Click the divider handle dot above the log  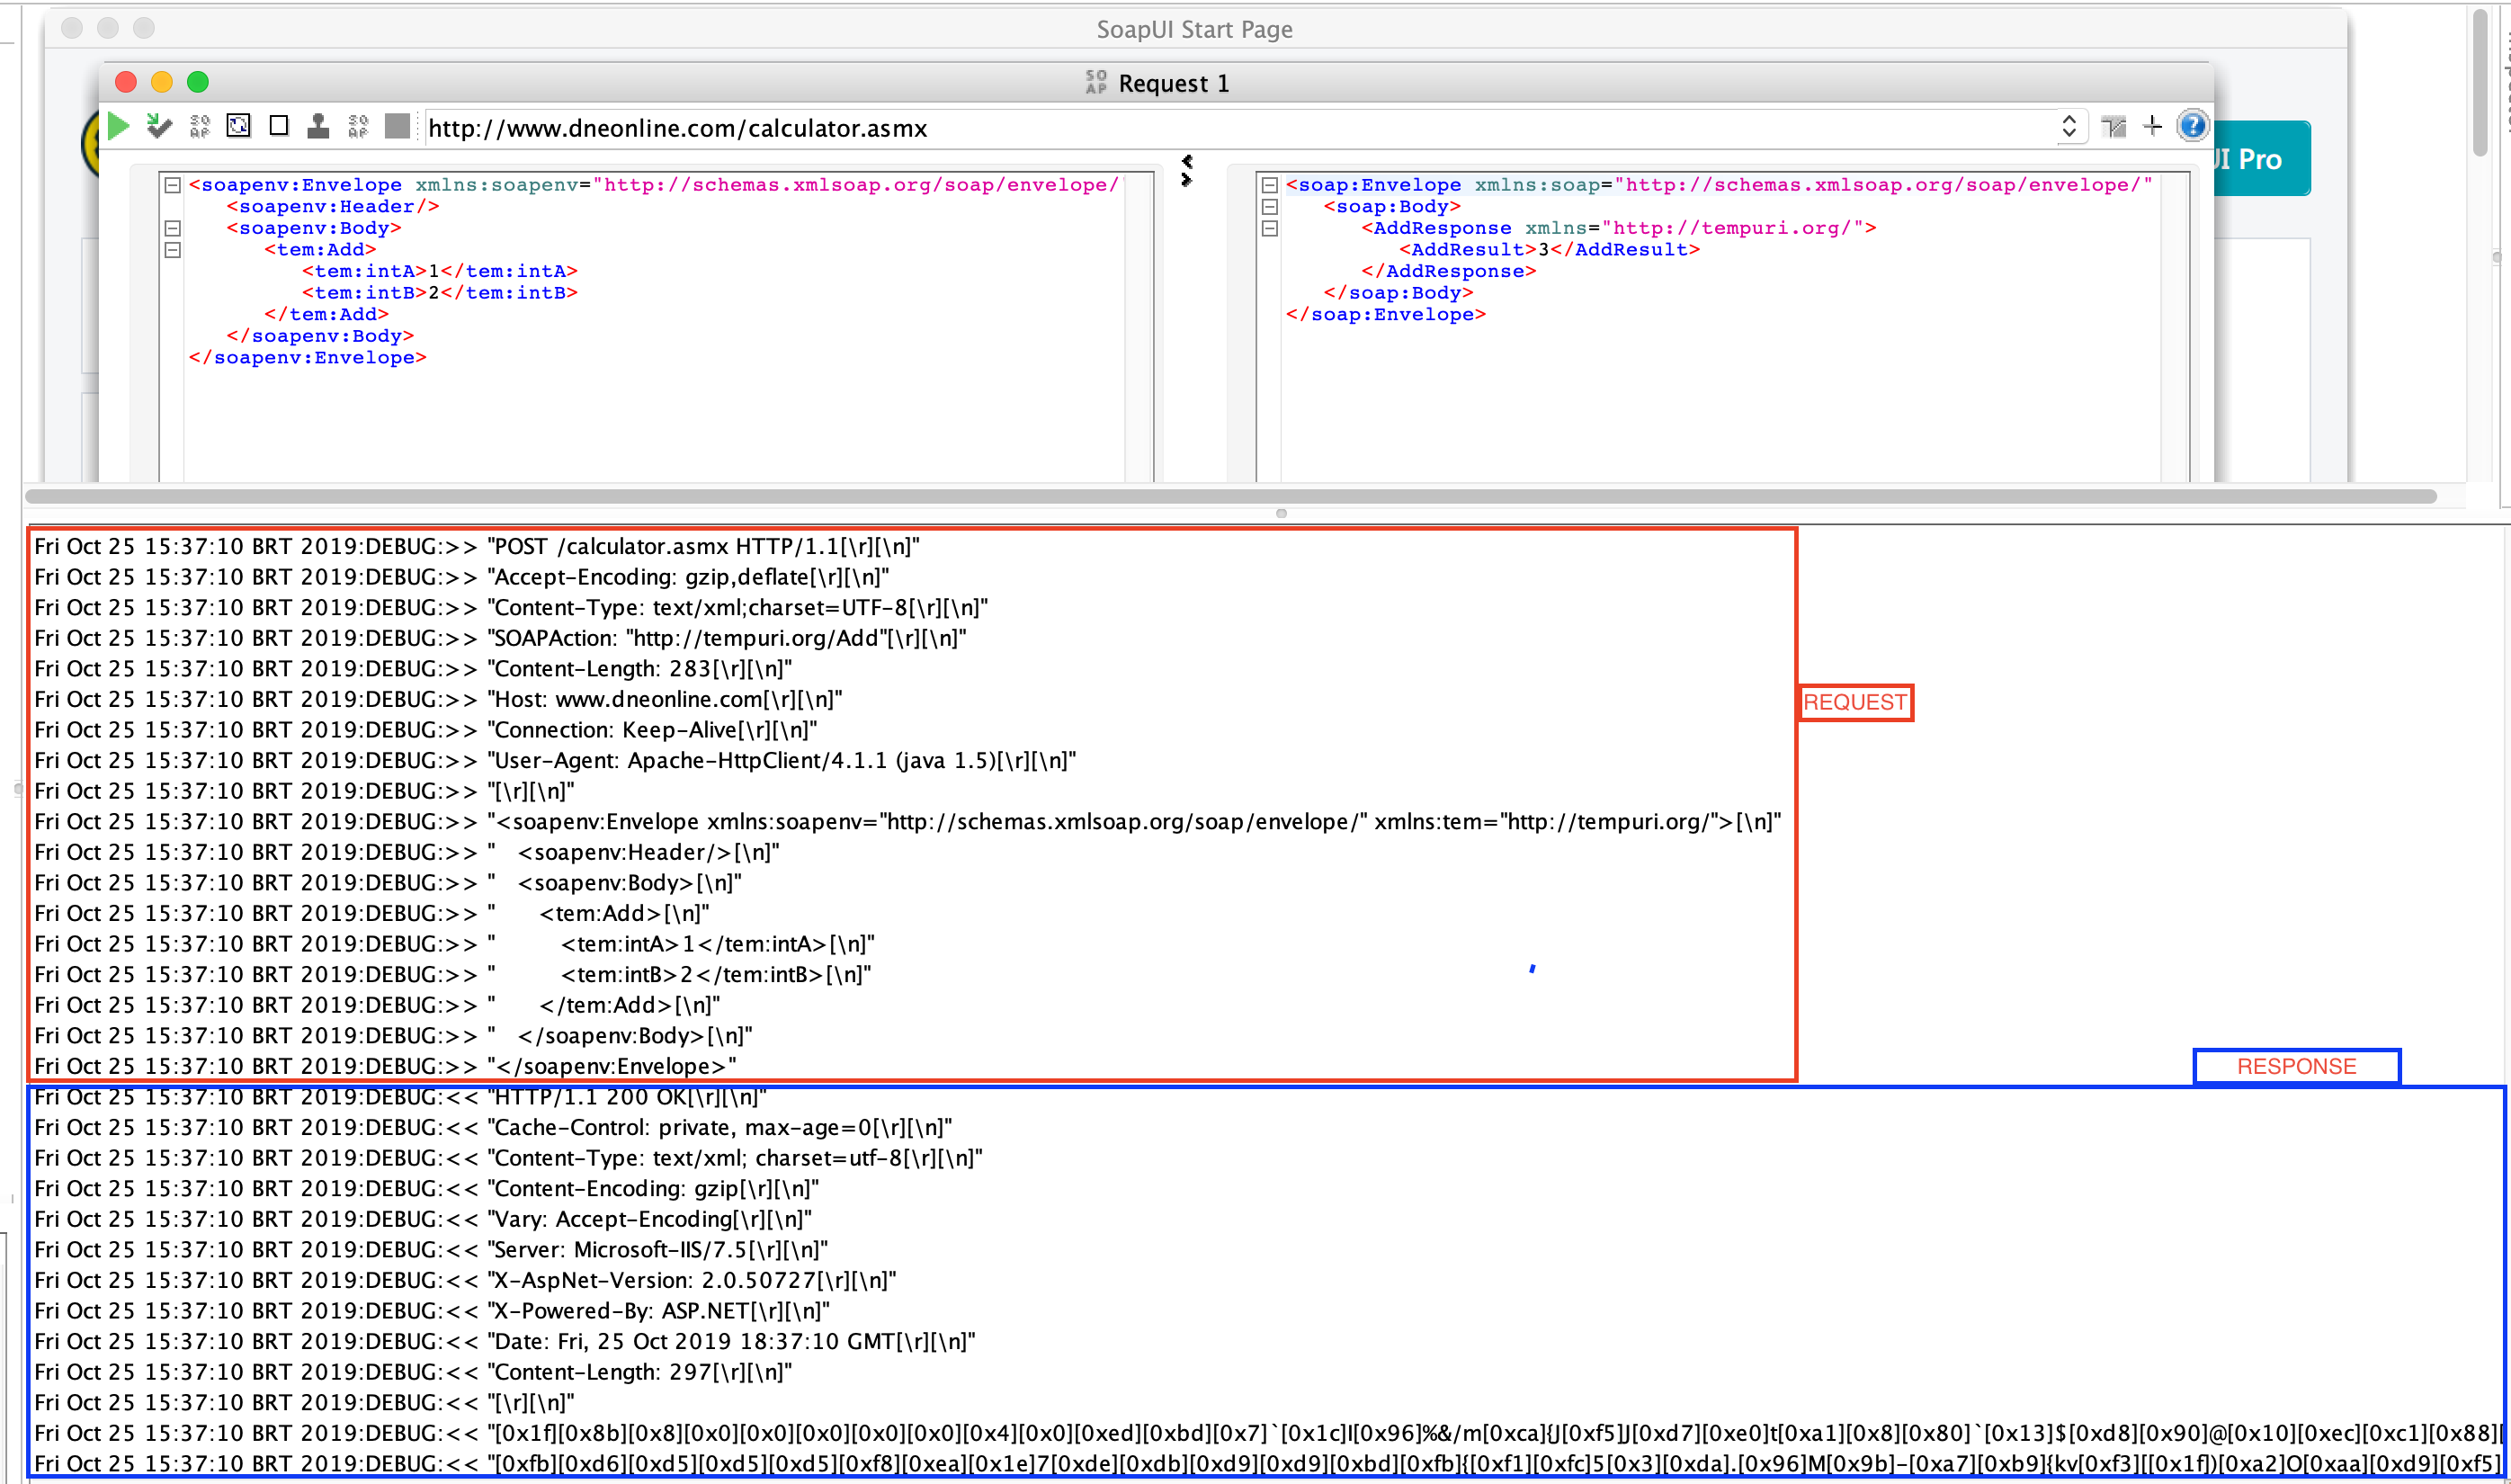(1281, 514)
